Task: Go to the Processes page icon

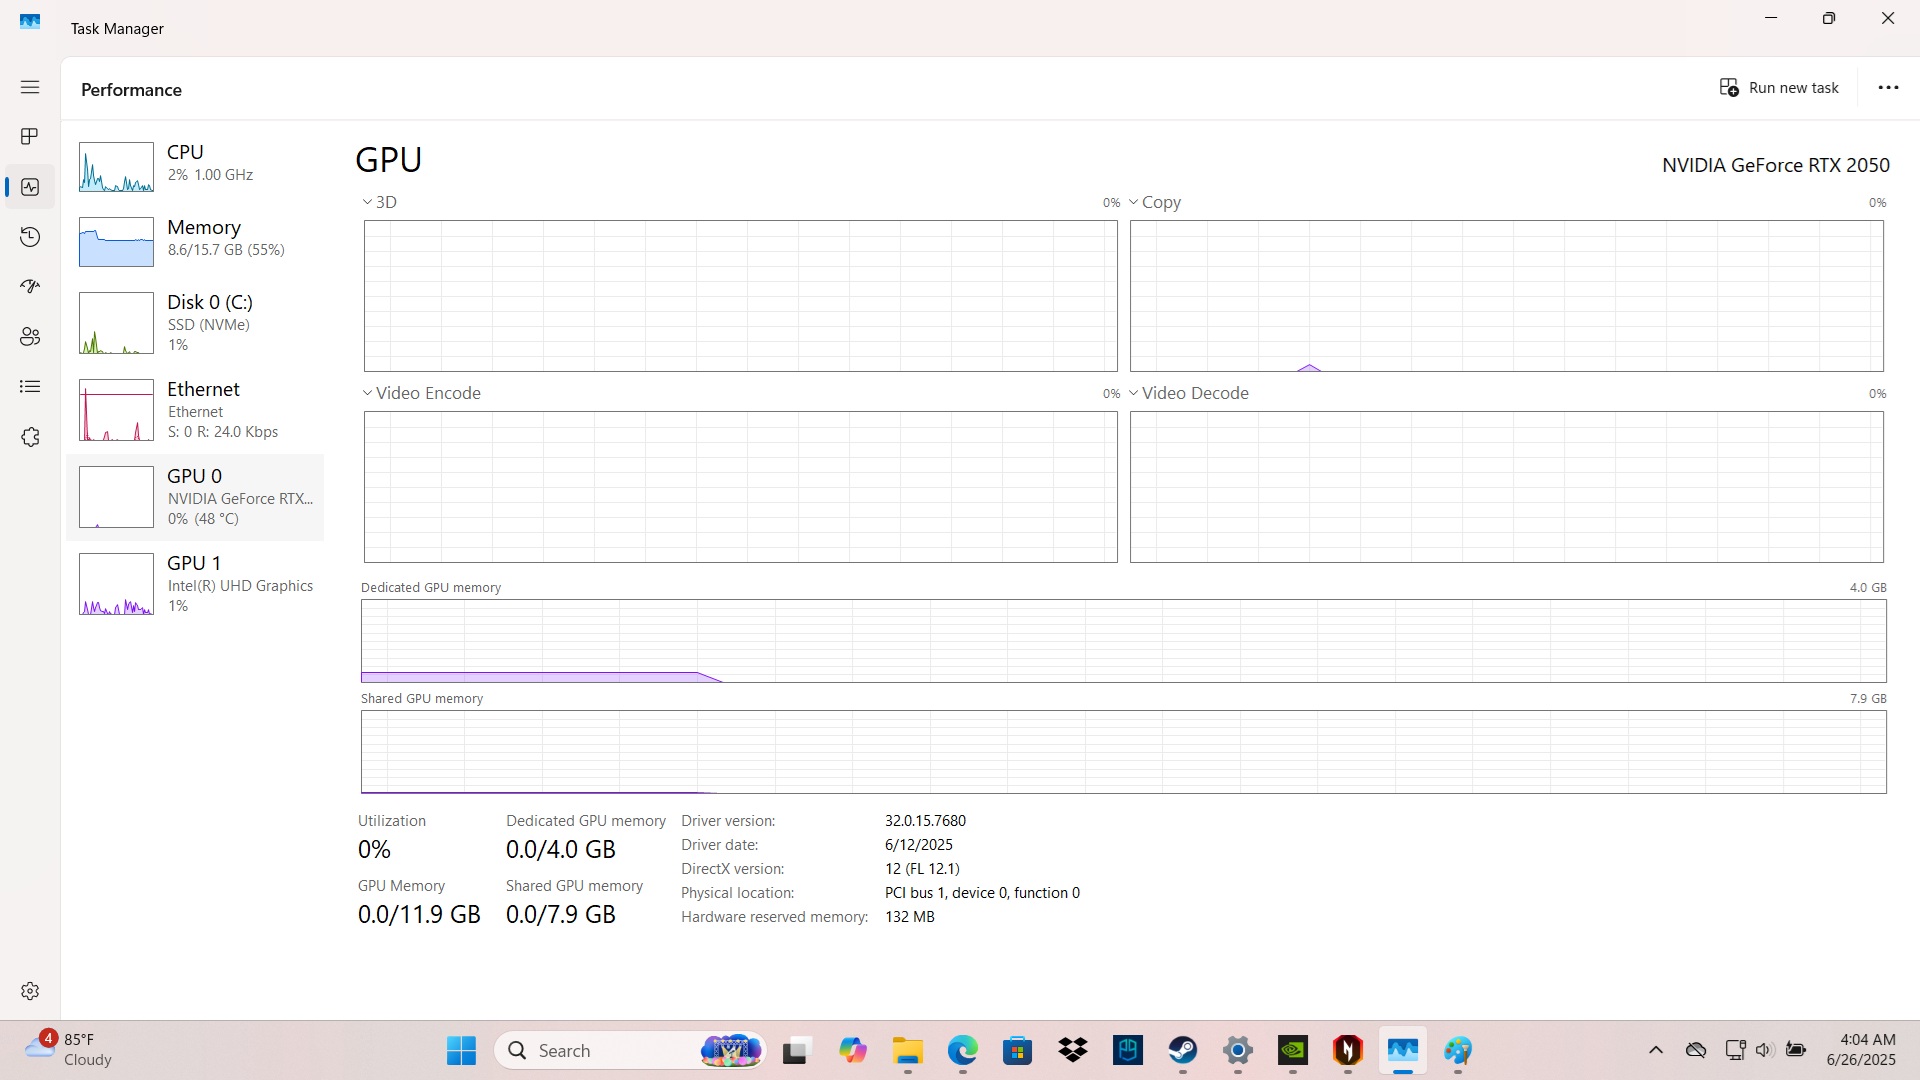Action: [30, 136]
